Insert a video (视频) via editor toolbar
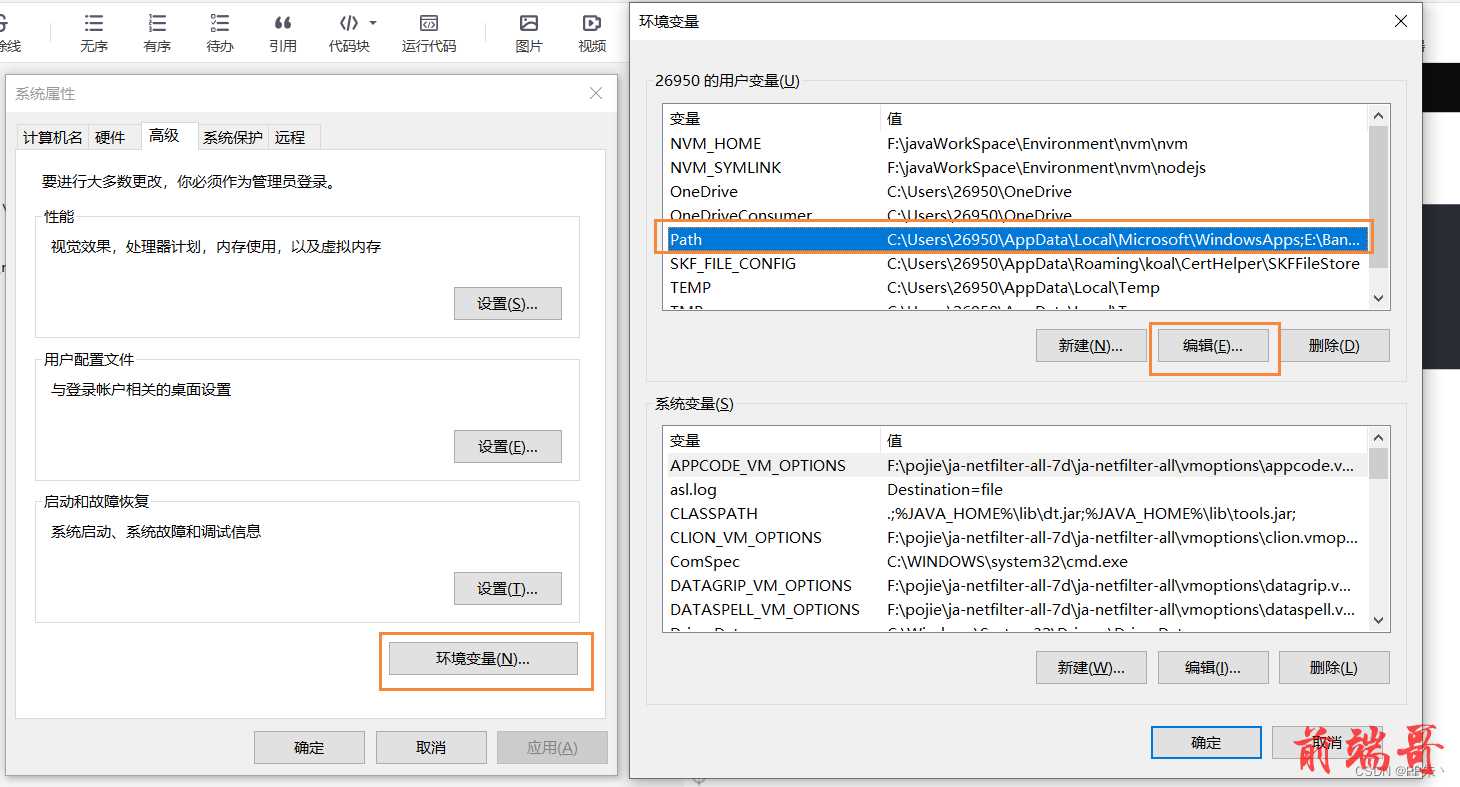Image resolution: width=1460 pixels, height=787 pixels. (x=592, y=33)
